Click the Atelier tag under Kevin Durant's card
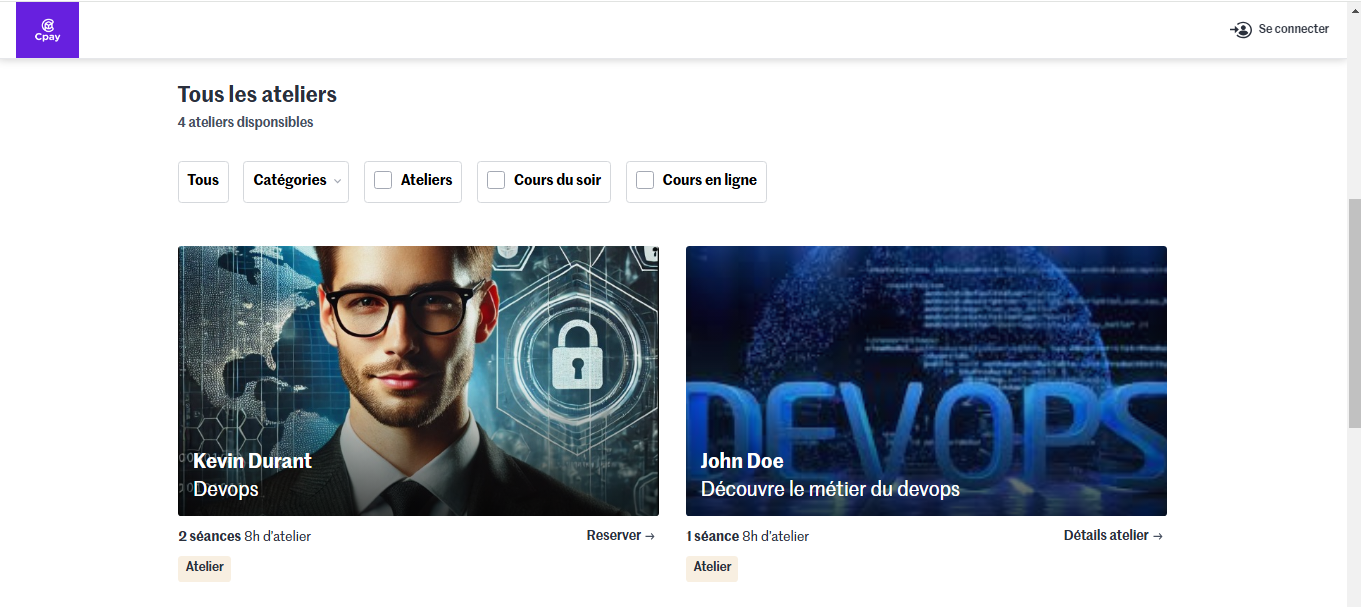This screenshot has height=607, width=1361. (x=205, y=567)
